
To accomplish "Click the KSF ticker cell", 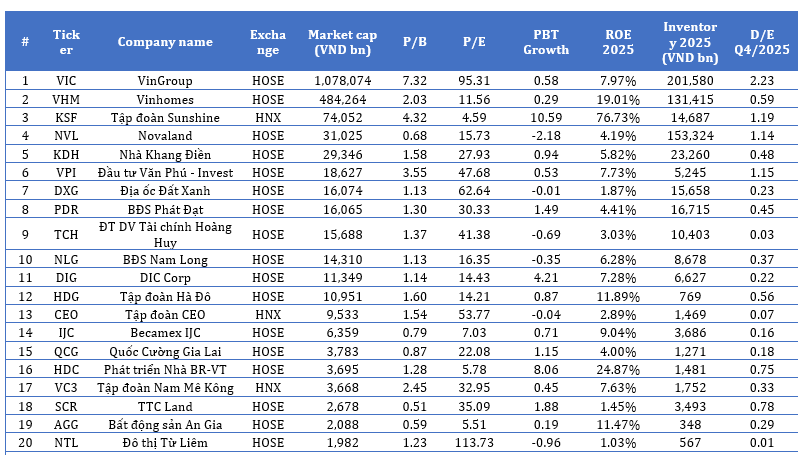I will point(66,117).
